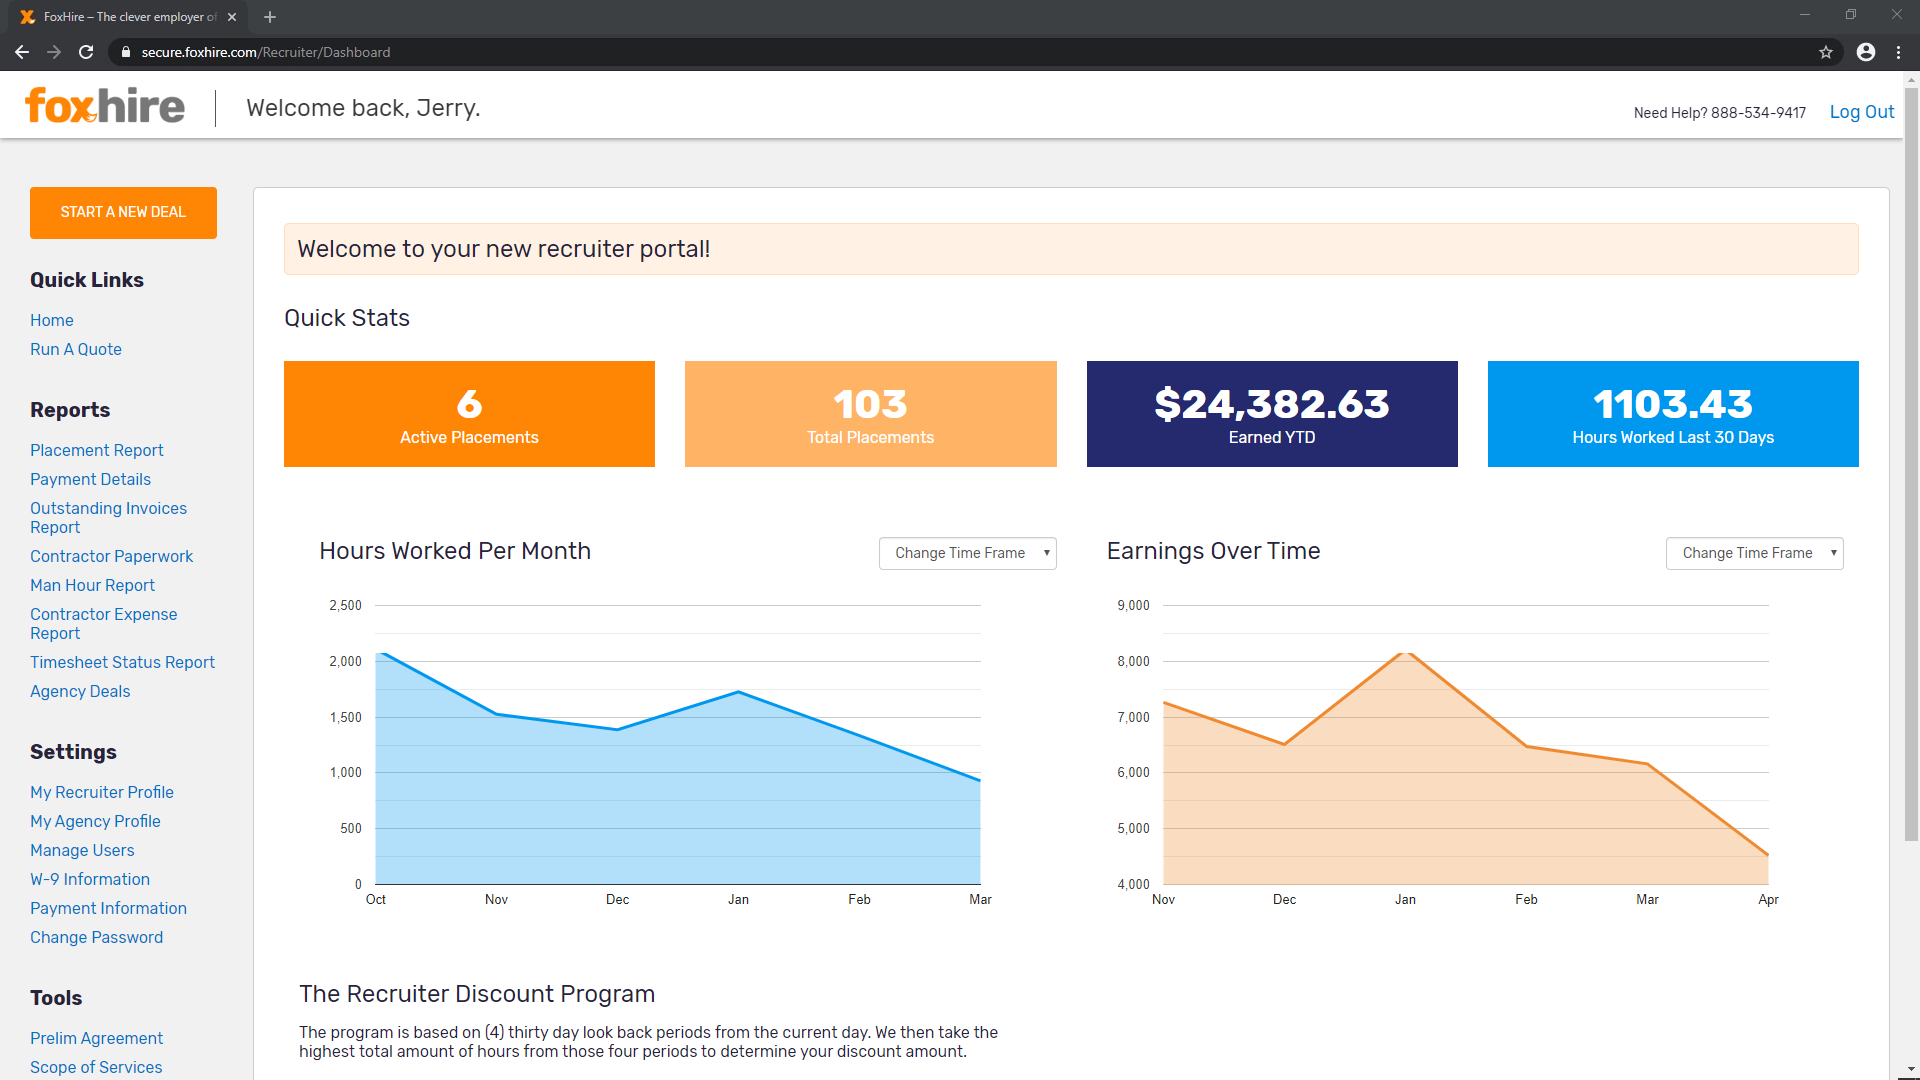Open the Chrome three-dot menu

coord(1898,52)
